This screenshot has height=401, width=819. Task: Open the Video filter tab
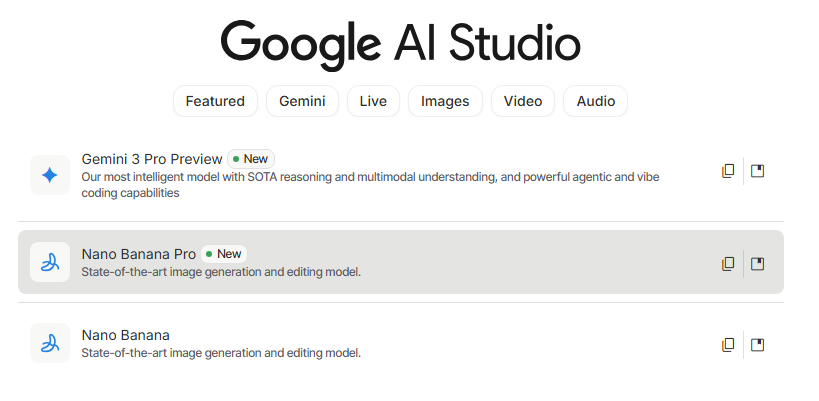tap(523, 101)
